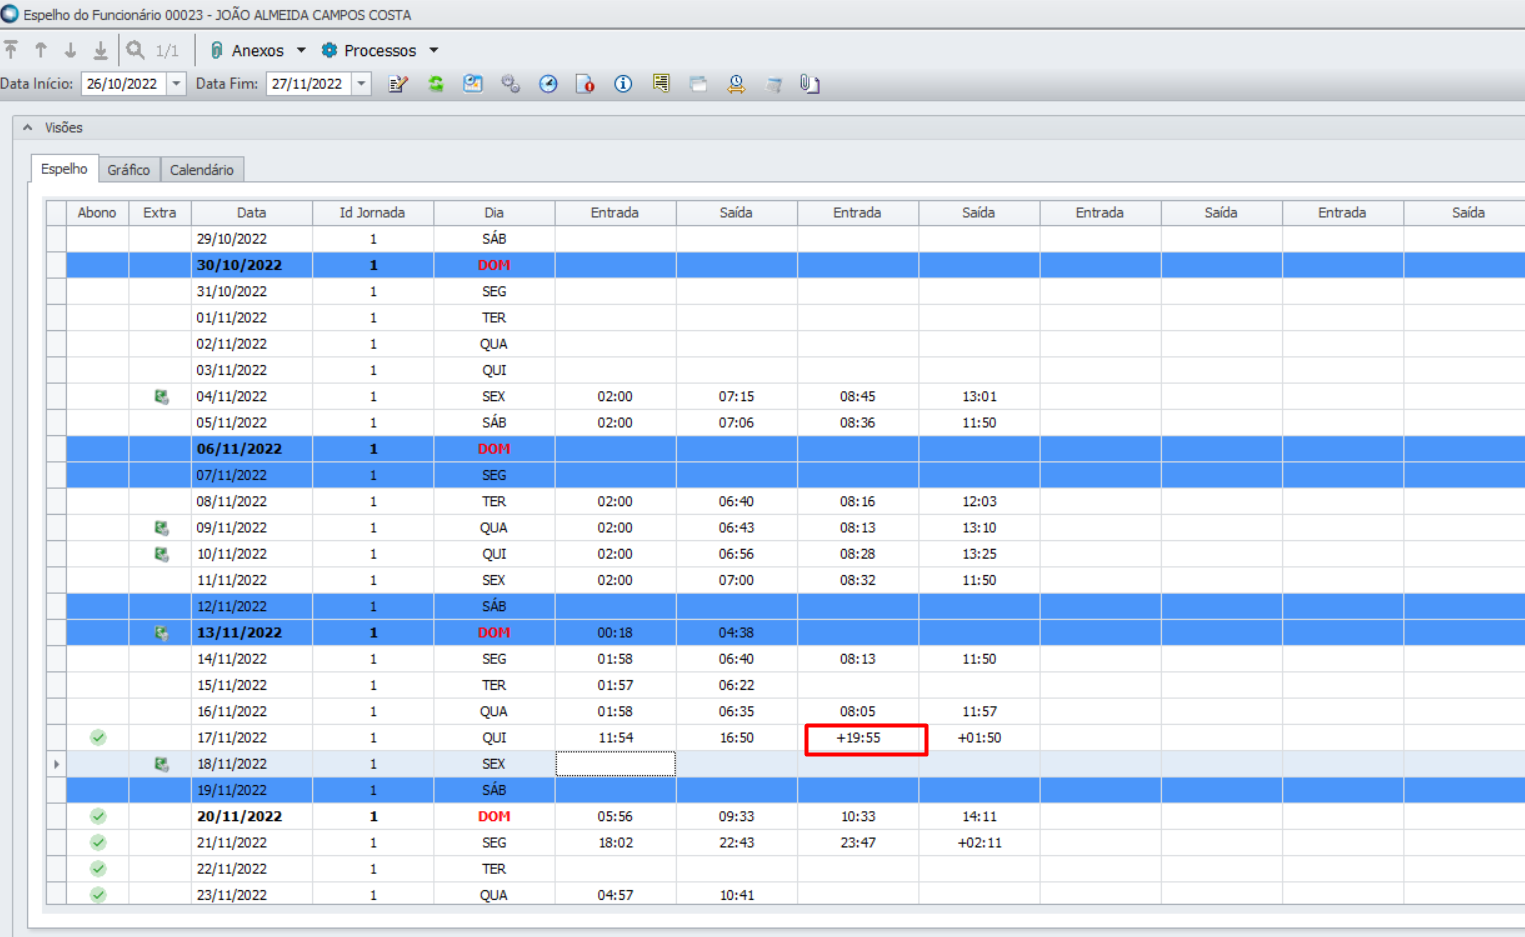Click the +02:11 cell on 21/11/2022
The height and width of the screenshot is (937, 1525).
click(x=979, y=843)
